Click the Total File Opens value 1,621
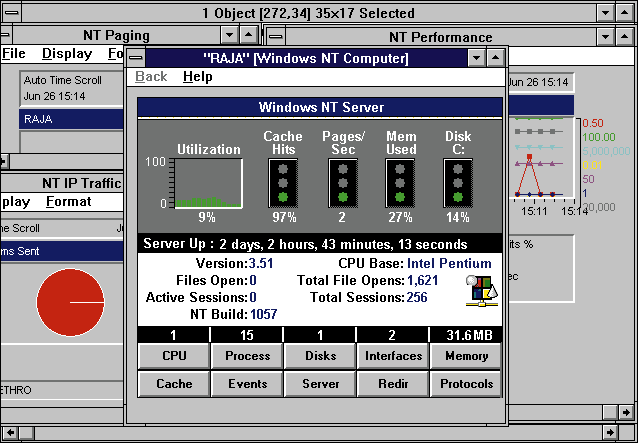Screen dimensions: 638x443 click(x=422, y=280)
